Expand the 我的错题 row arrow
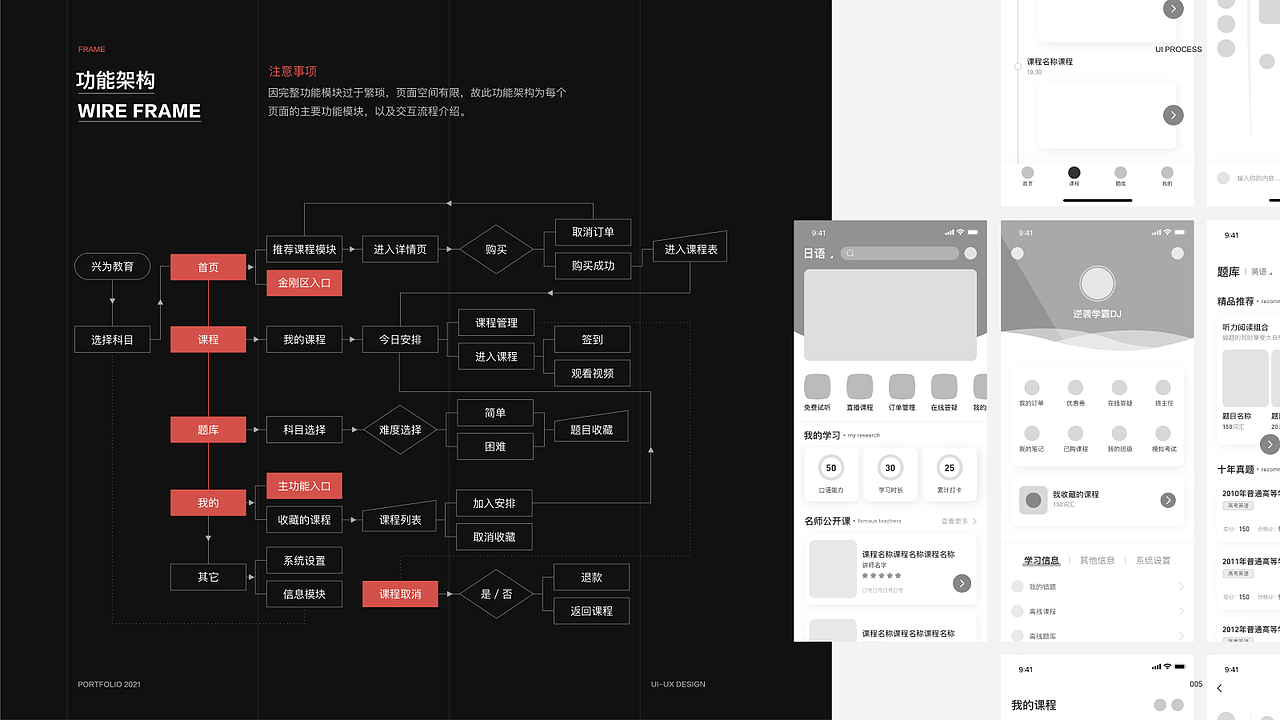1280x720 pixels. click(x=1182, y=586)
